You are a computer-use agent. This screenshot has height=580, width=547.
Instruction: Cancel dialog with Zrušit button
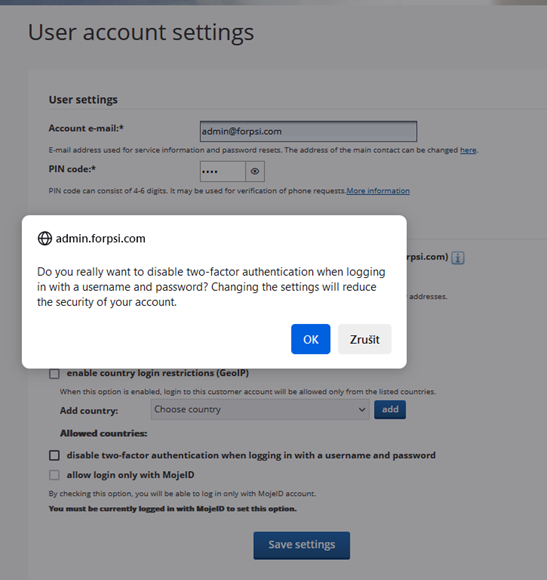[365, 339]
